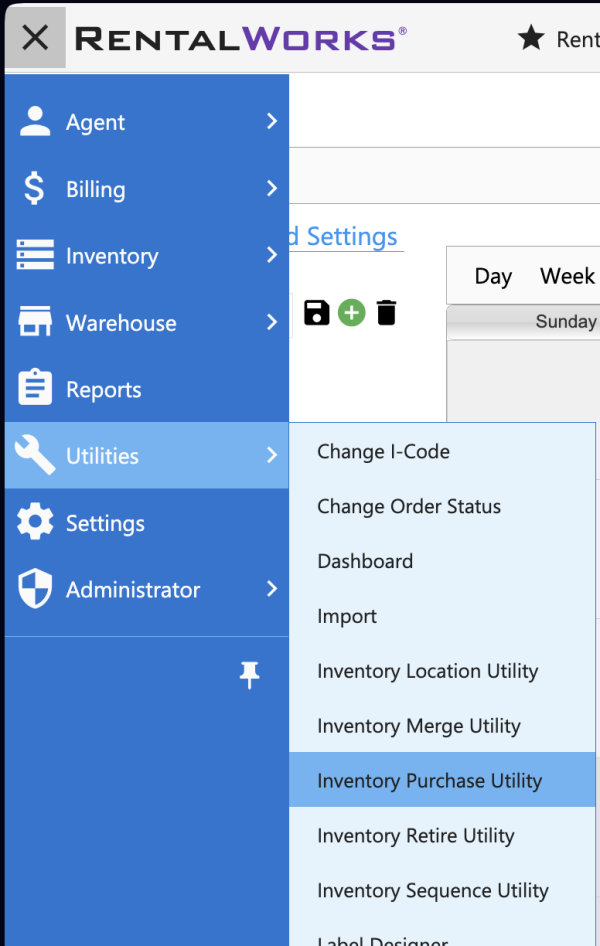Open the Settings link in header
The height and width of the screenshot is (946, 600).
point(350,237)
